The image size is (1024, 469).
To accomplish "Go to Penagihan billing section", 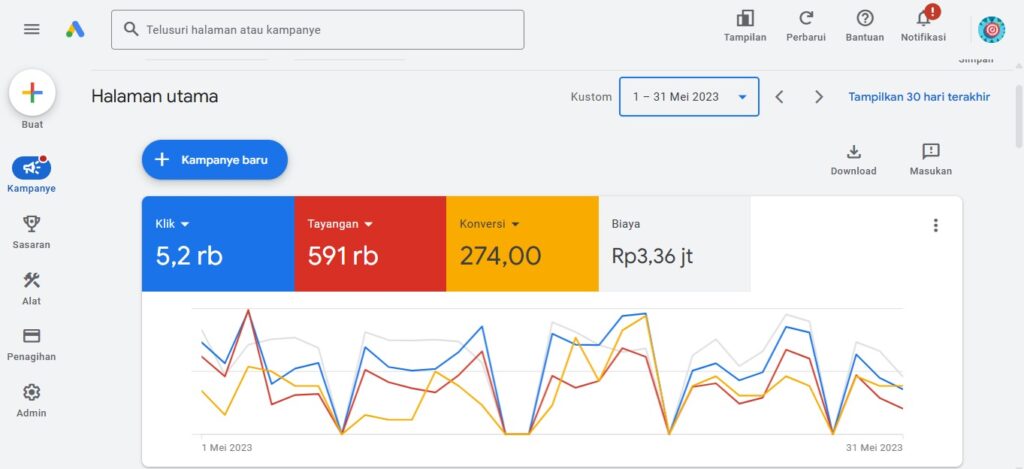I will [31, 337].
